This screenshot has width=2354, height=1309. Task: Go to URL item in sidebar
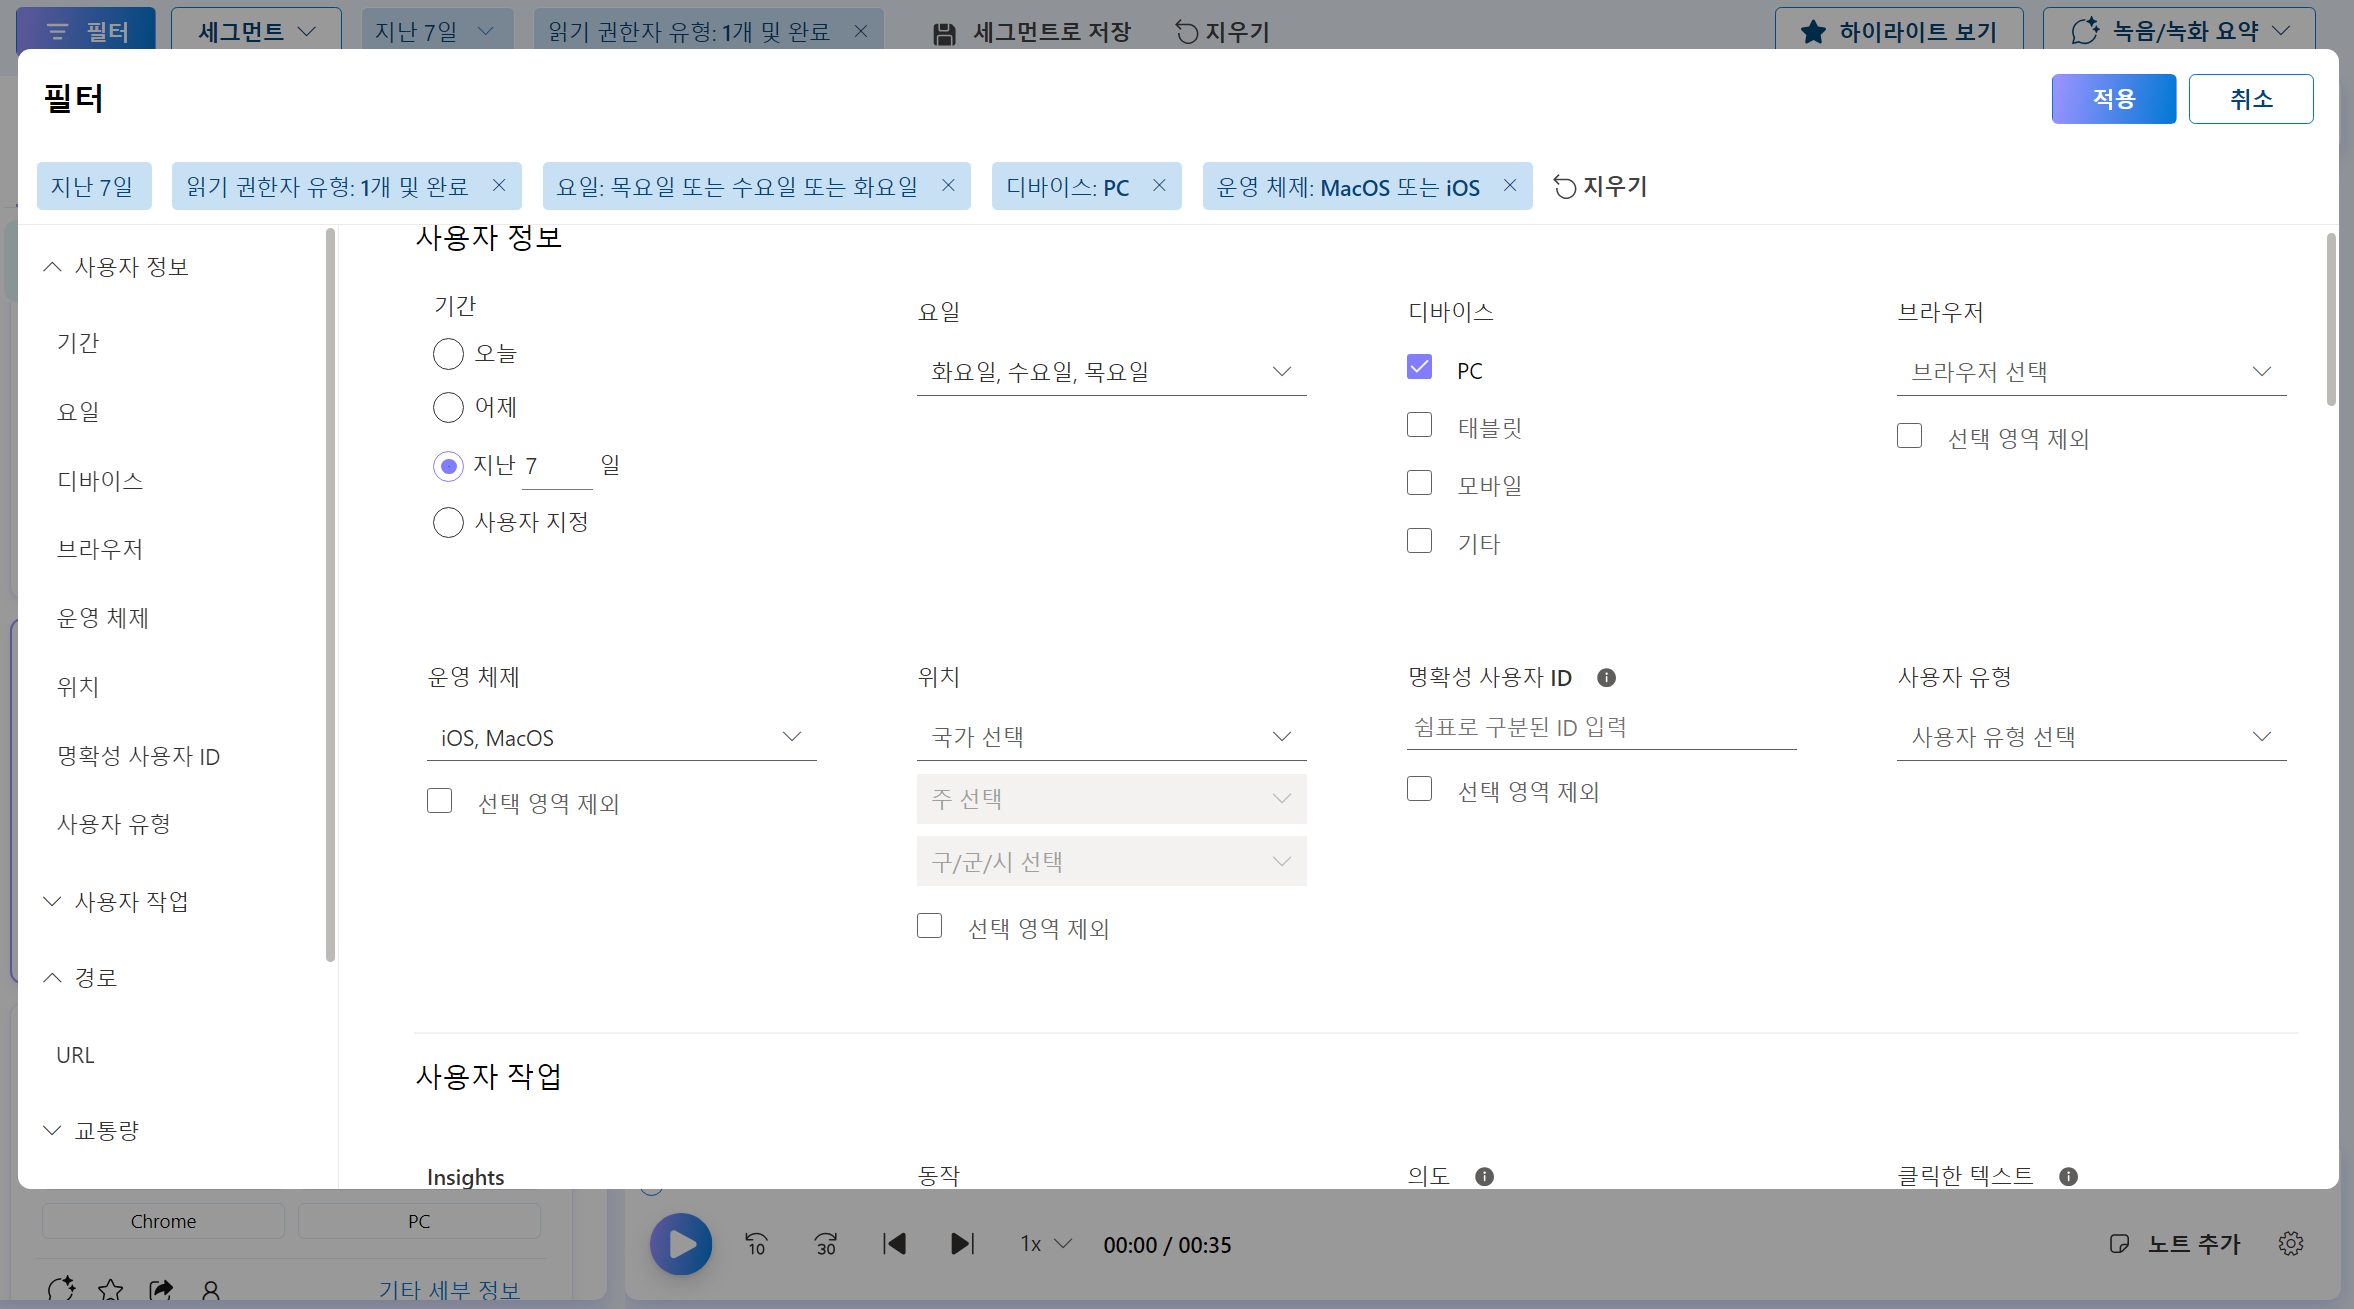75,1055
